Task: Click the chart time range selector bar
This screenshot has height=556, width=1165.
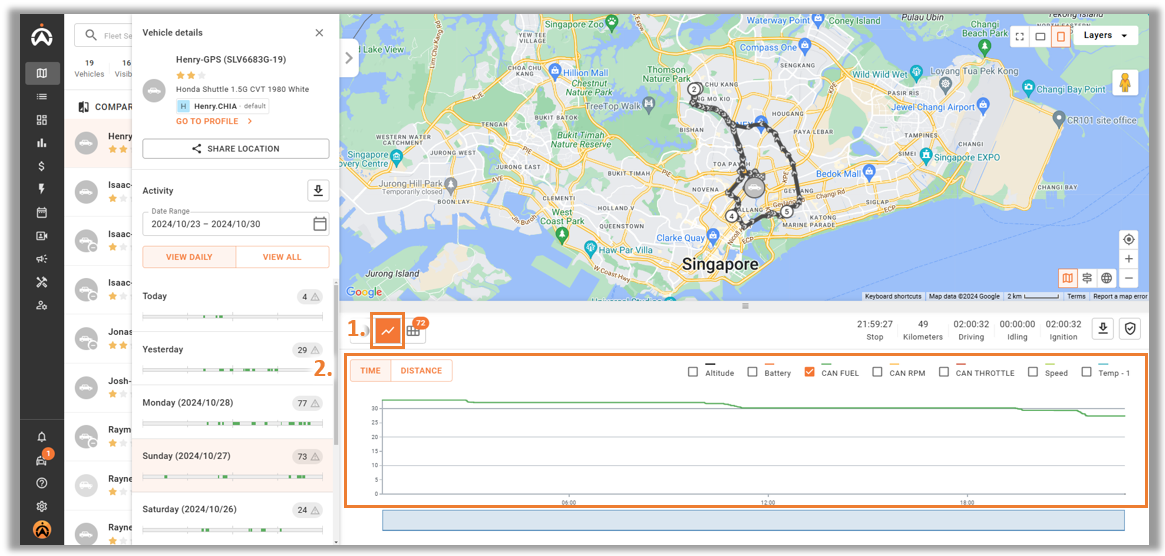Action: coord(753,520)
